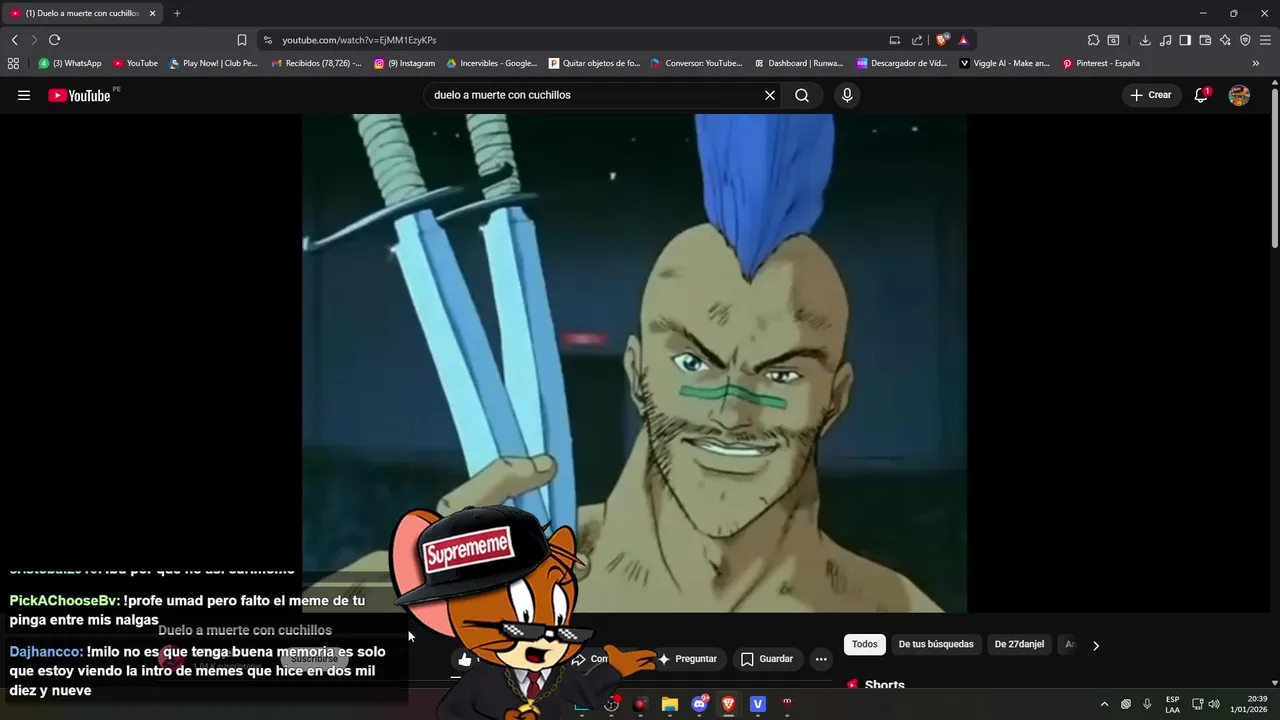Click the address bar URL
This screenshot has height=720, width=1280.
359,40
